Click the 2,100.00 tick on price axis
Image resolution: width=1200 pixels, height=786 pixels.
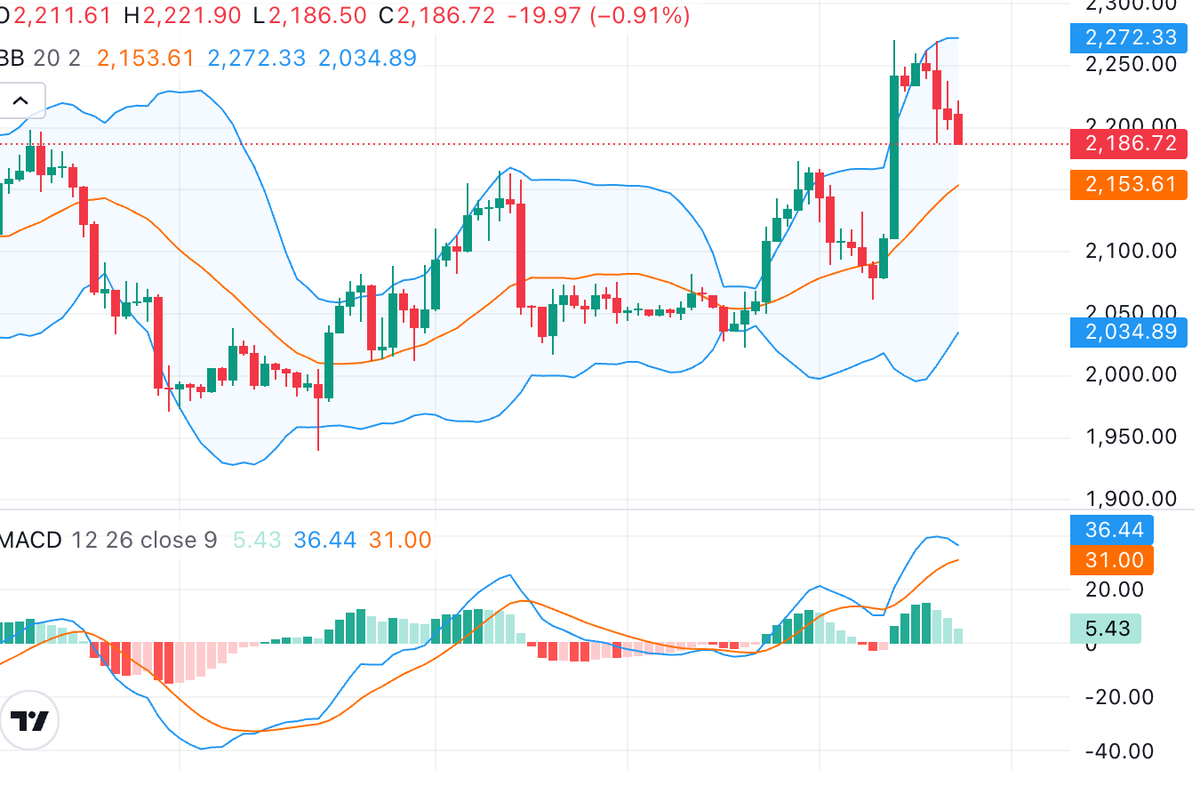(x=1130, y=250)
